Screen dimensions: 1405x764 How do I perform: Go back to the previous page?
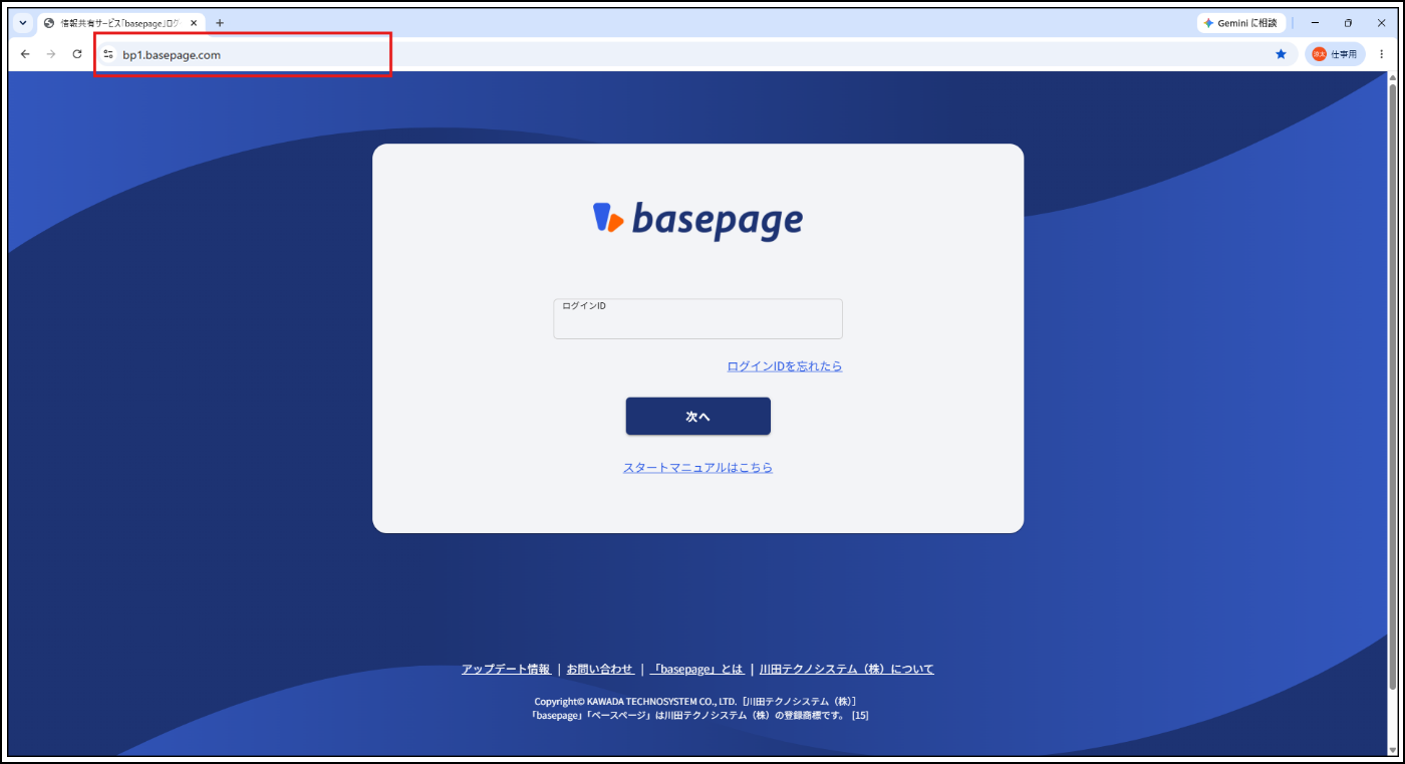[25, 54]
